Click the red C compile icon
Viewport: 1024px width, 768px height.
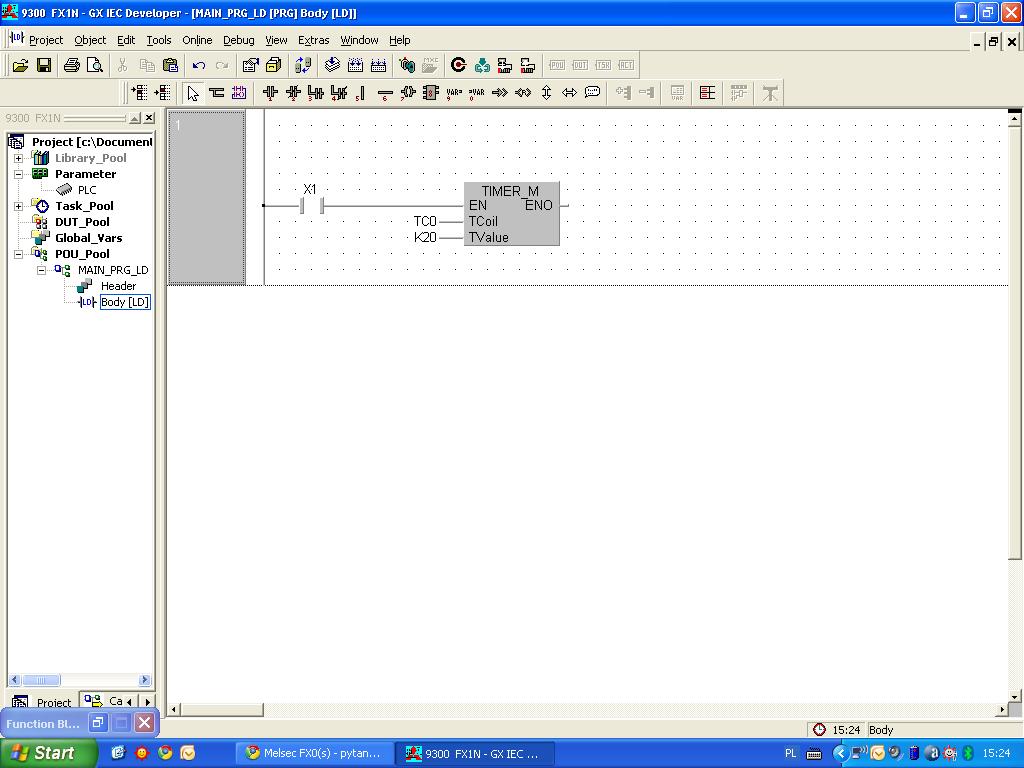[458, 65]
